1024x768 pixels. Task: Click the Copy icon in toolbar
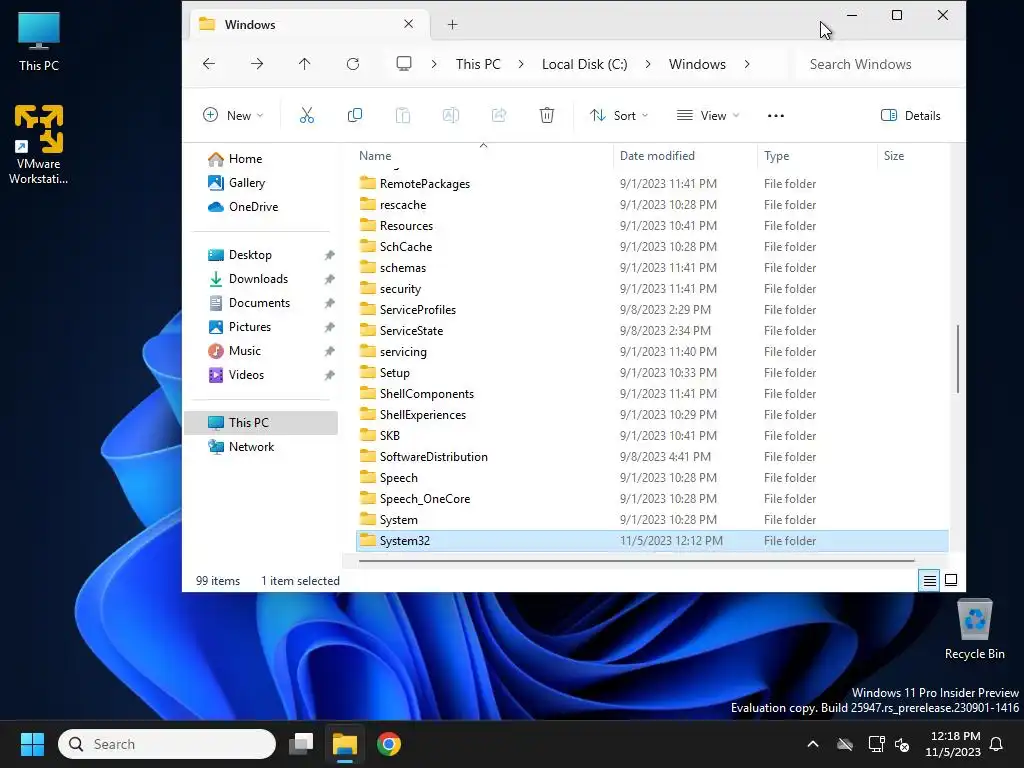355,116
